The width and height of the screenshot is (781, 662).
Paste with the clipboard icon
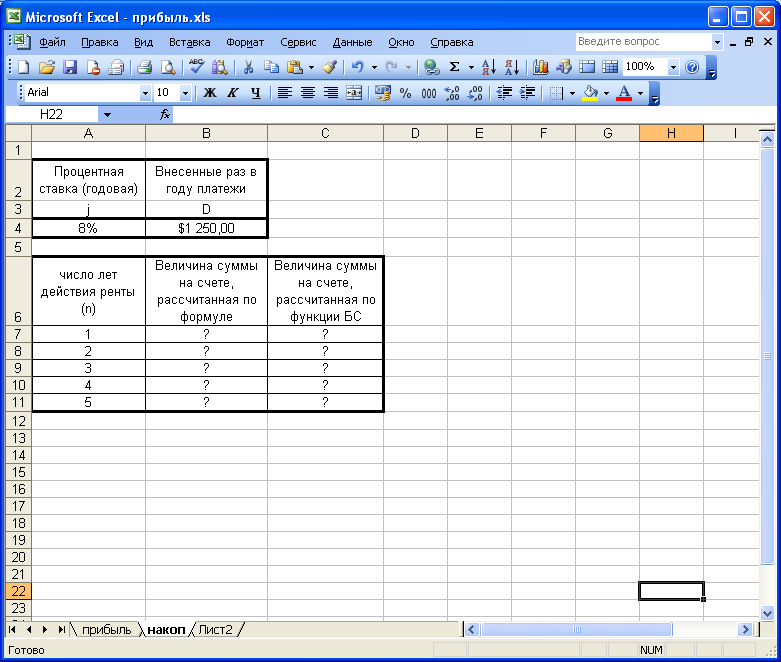295,67
